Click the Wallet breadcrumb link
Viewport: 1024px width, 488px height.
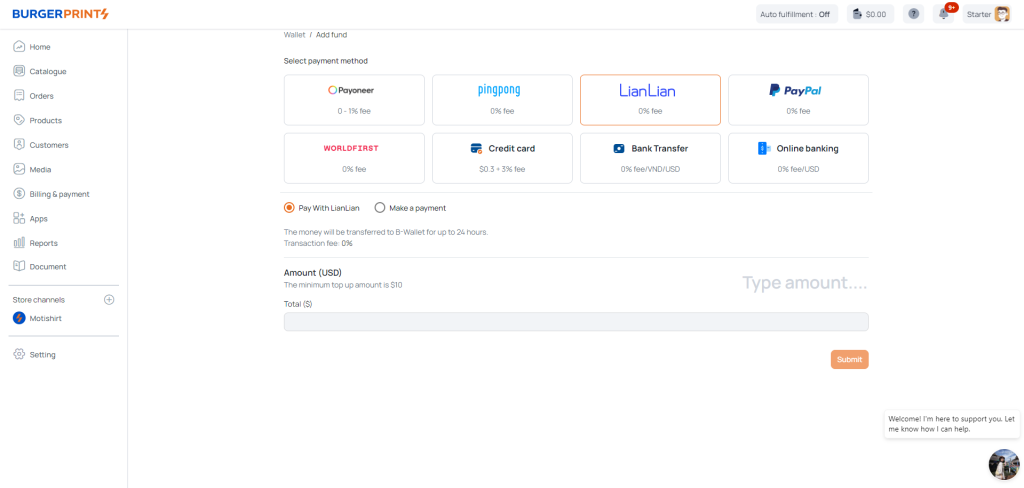click(x=294, y=35)
